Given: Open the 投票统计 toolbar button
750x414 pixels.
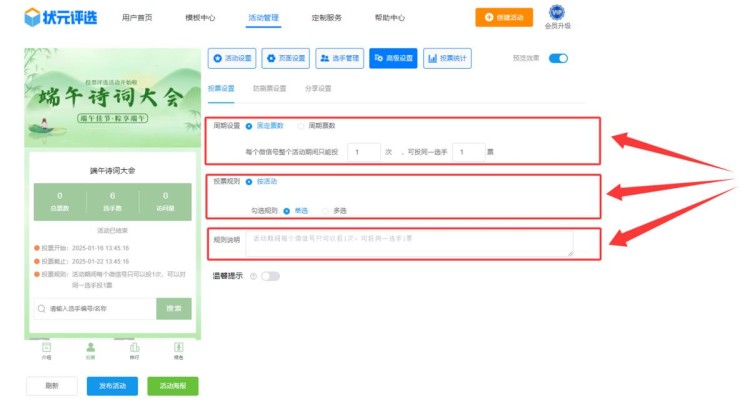Looking at the screenshot, I should (448, 59).
